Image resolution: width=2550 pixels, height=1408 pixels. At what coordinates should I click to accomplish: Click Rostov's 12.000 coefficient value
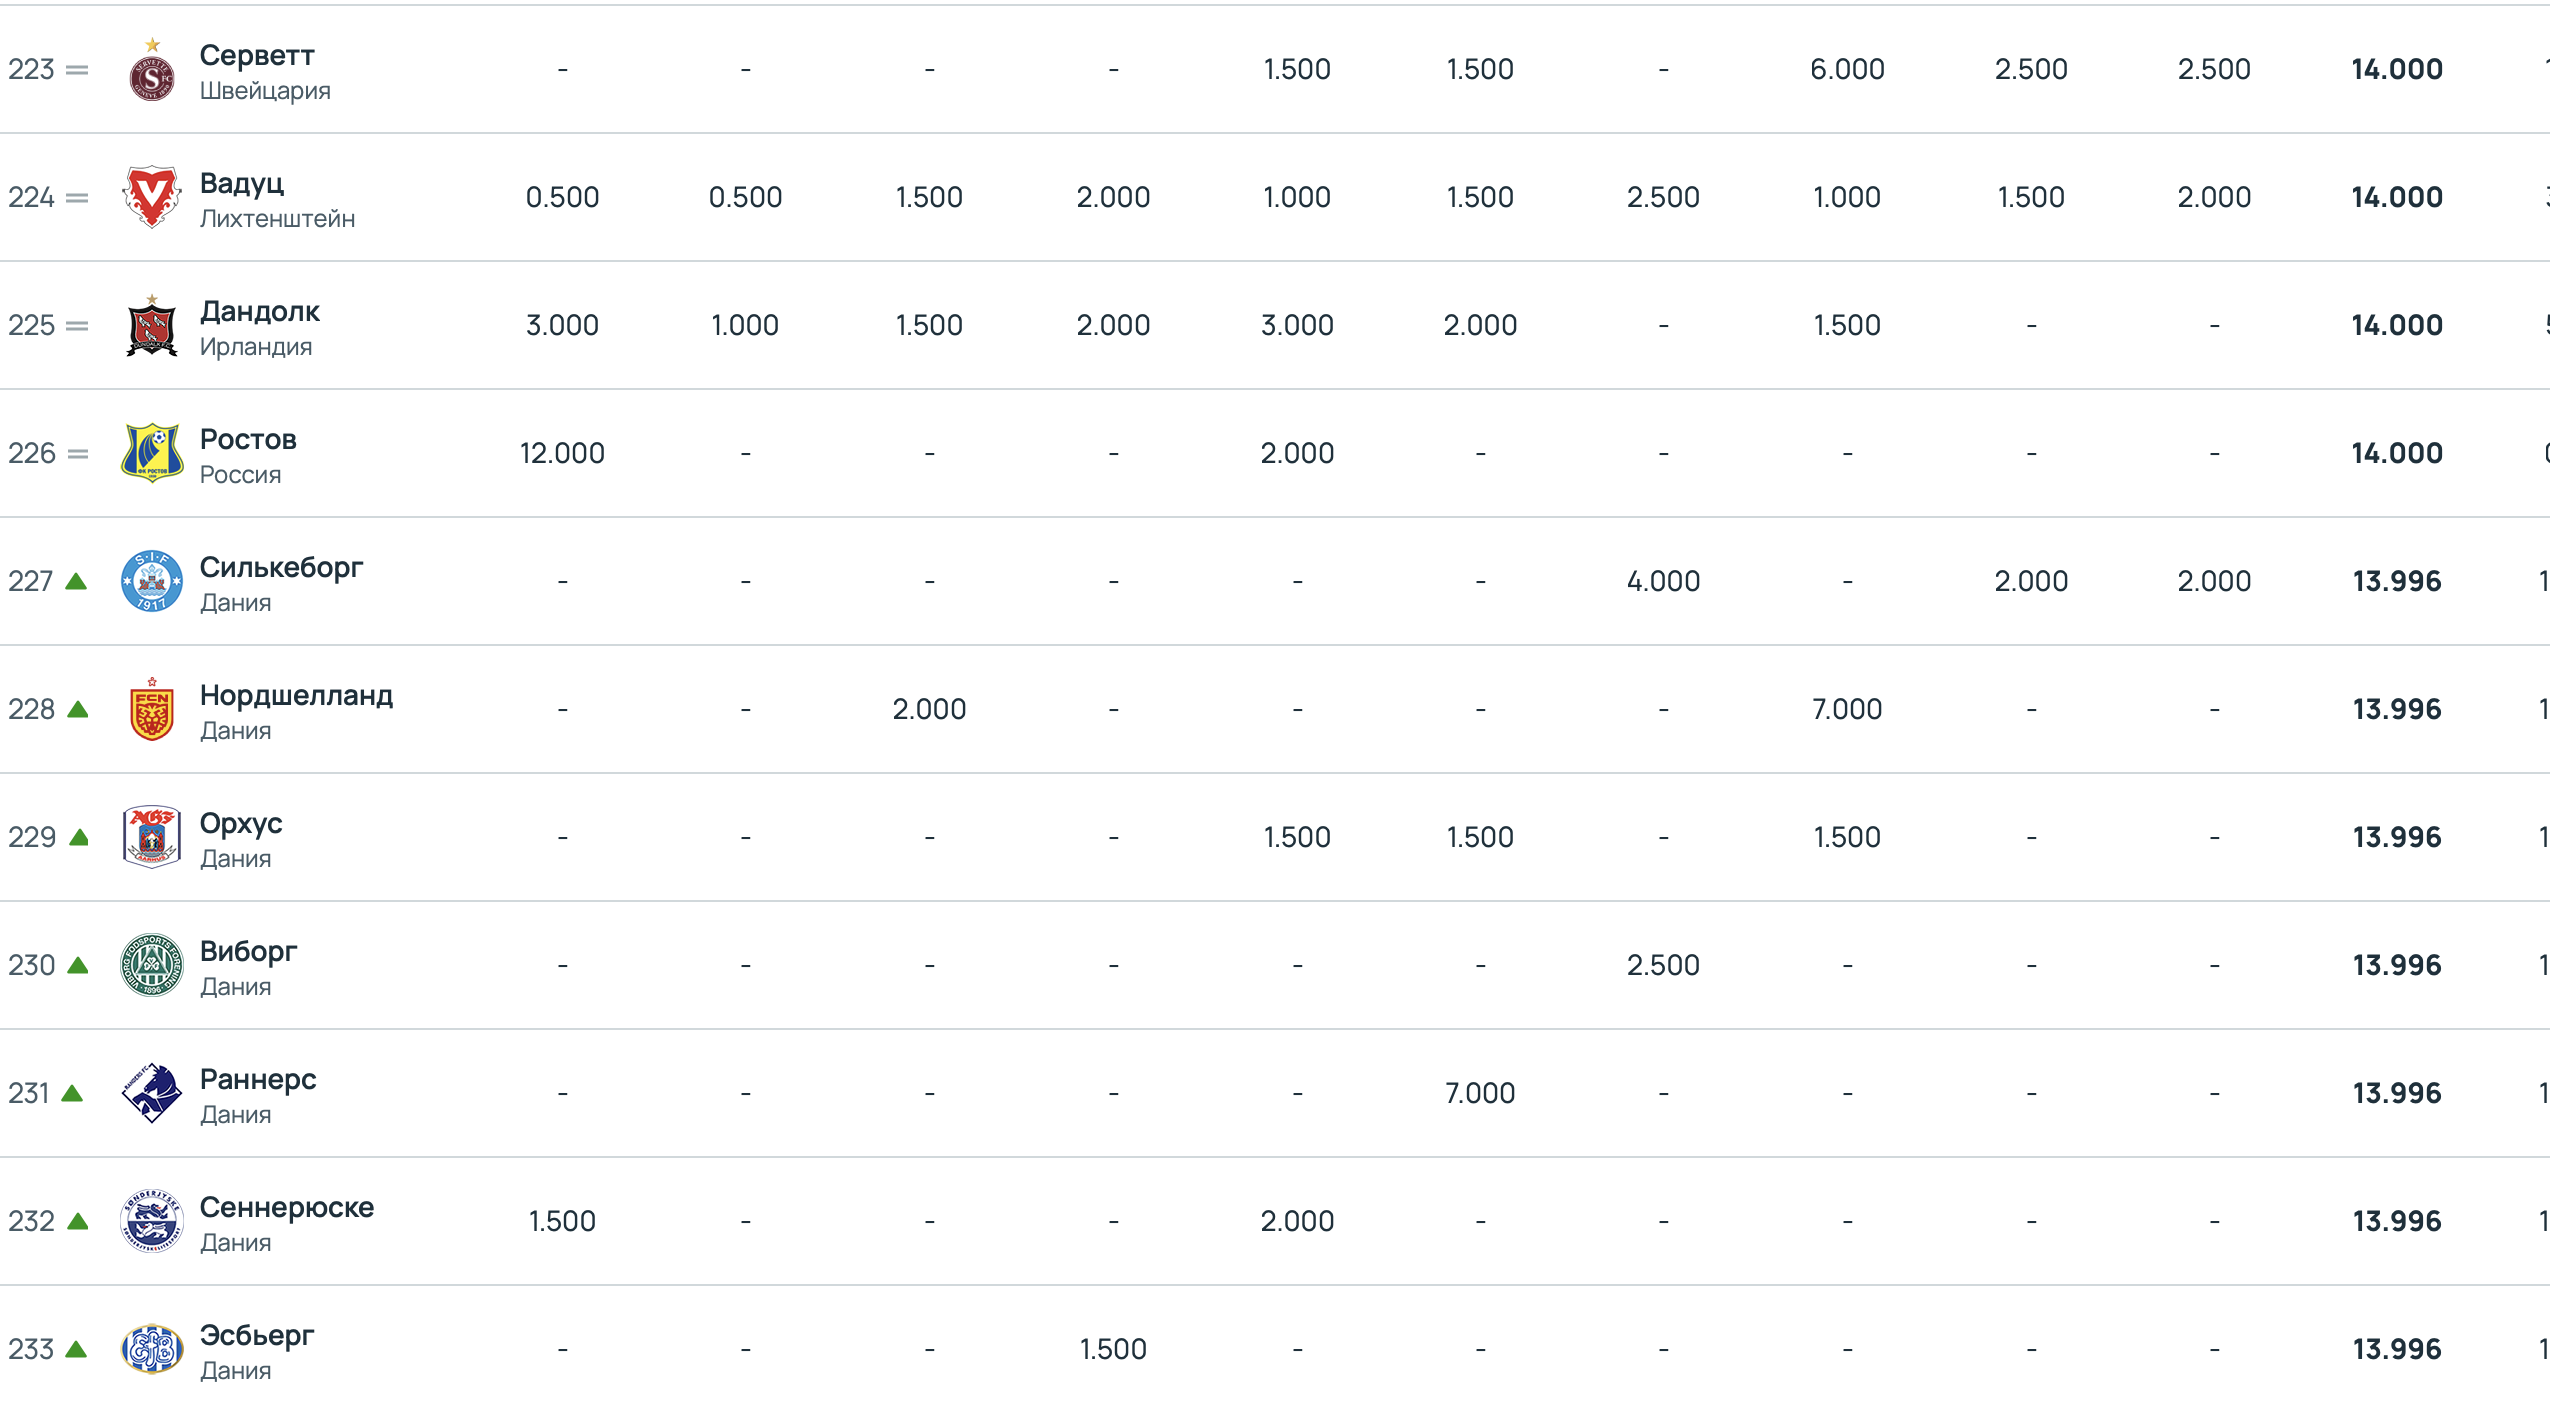562,453
